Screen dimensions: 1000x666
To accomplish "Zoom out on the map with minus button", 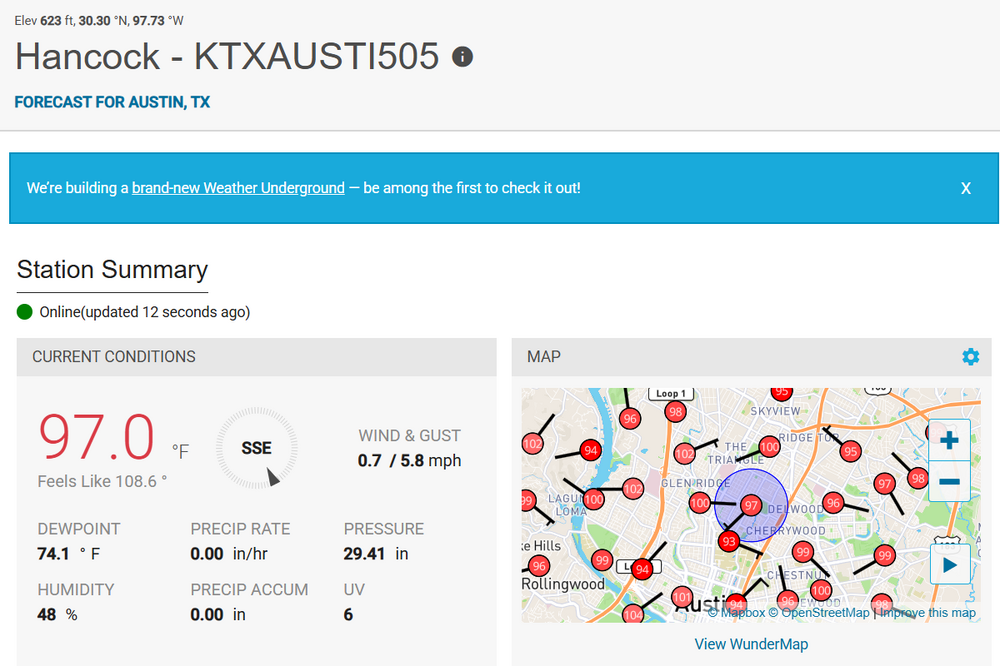I will pos(949,482).
